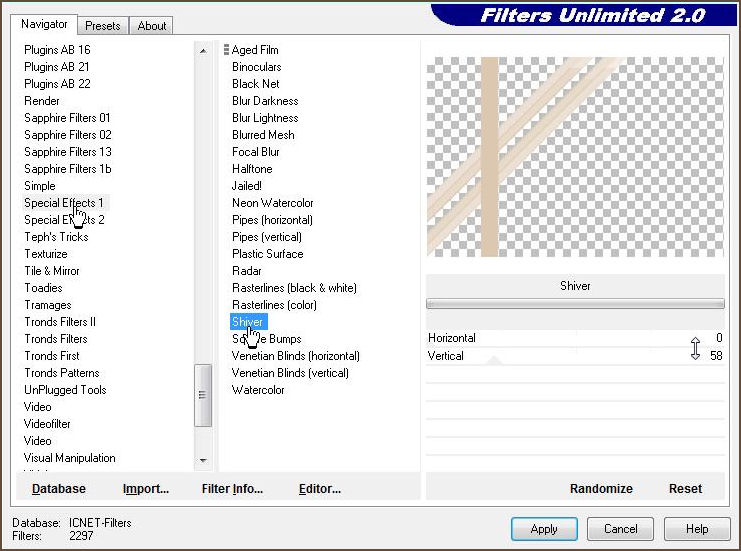
Task: Choose Venetian Blinds (horizontal) filter
Action: pos(295,356)
